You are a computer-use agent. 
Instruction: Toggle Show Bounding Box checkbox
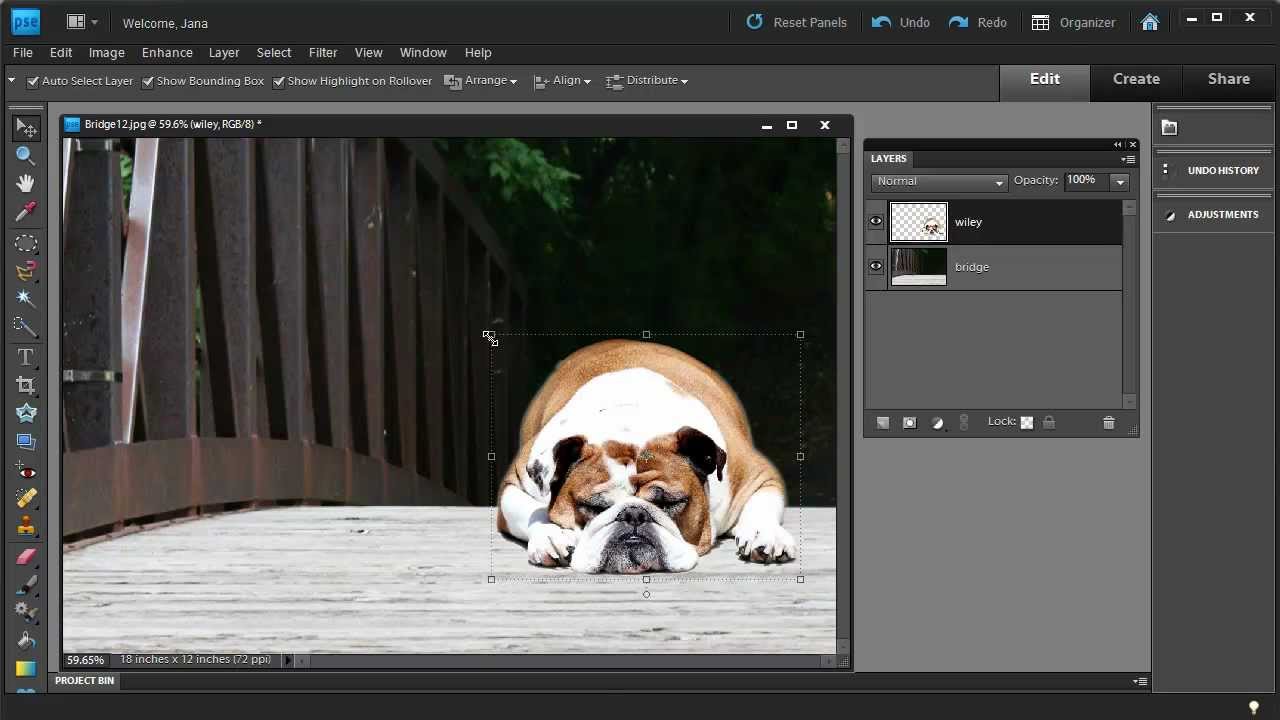[x=148, y=81]
